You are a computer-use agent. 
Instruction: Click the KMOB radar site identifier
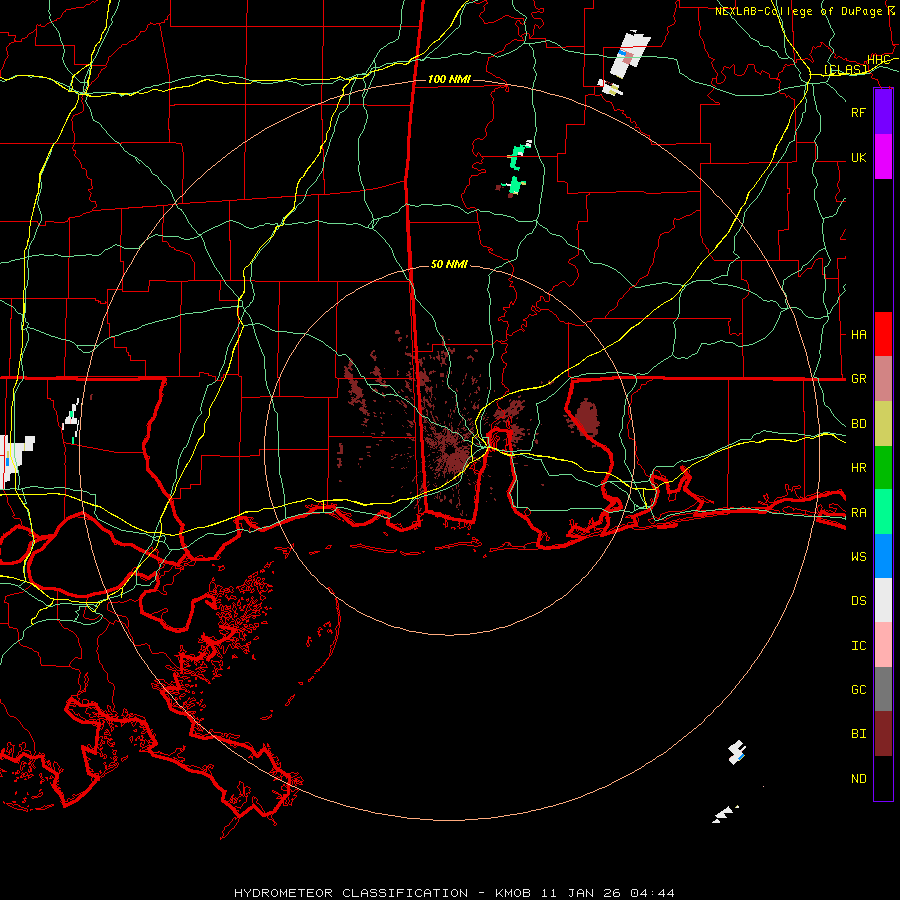pyautogui.click(x=513, y=893)
